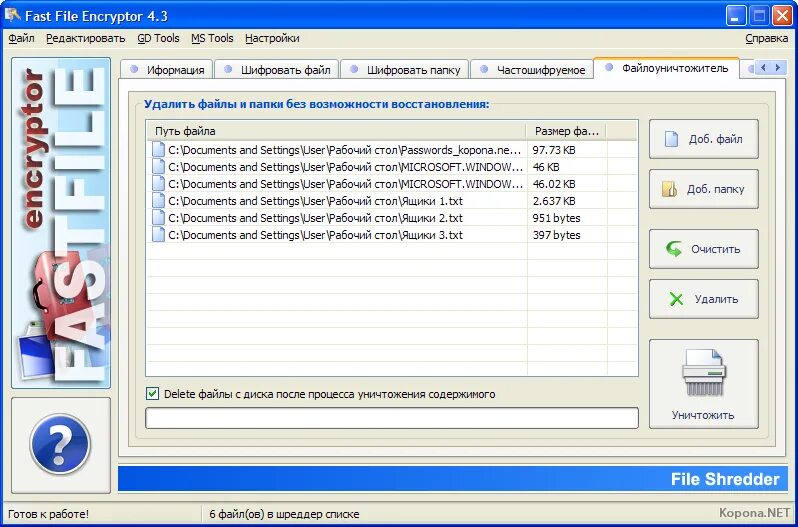Click the Очистить button
The width and height of the screenshot is (798, 527).
click(x=703, y=249)
